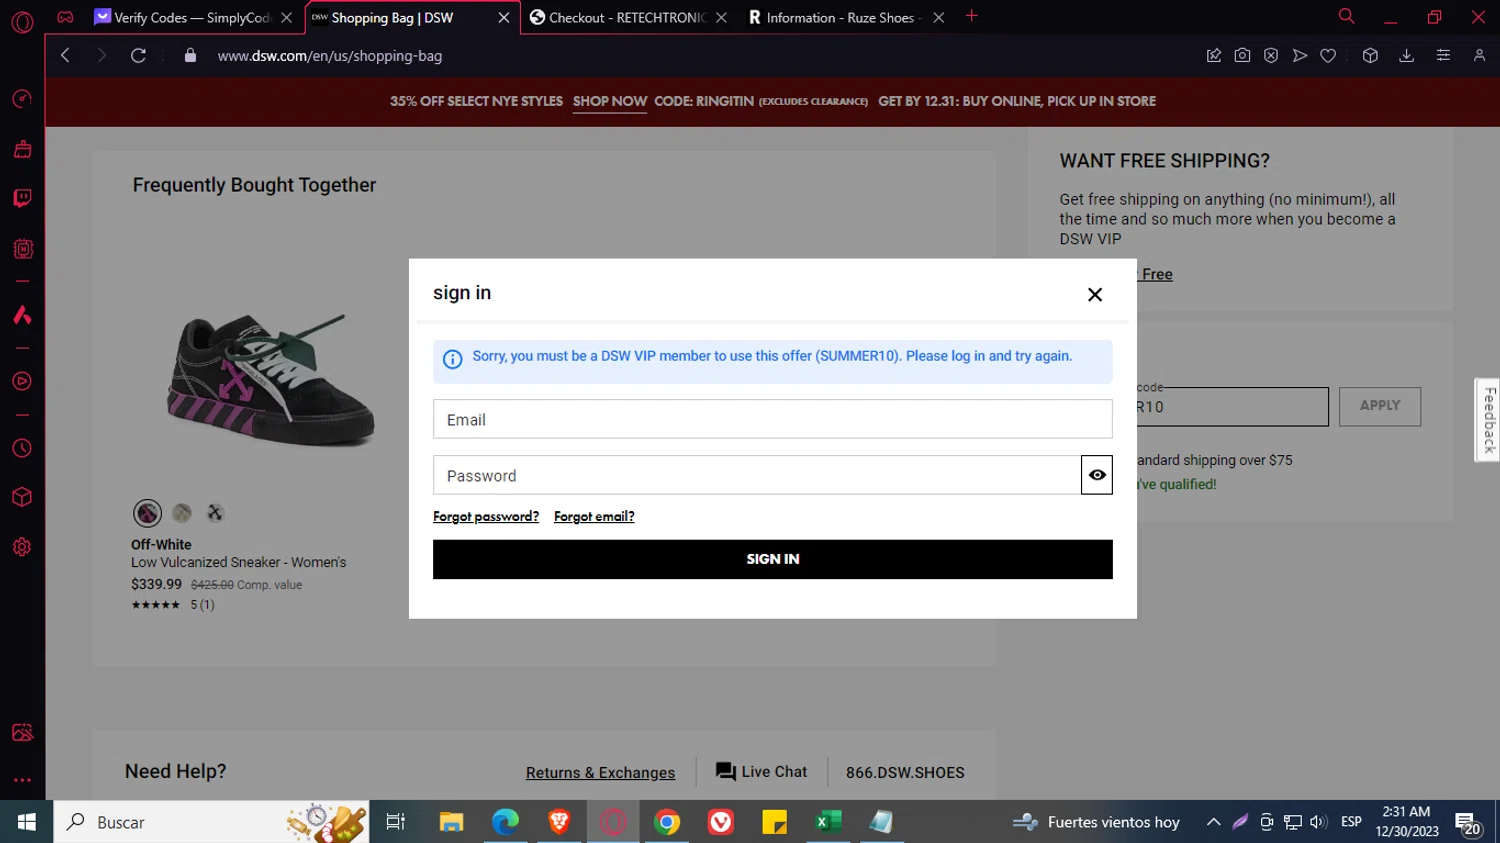Show hidden system tray icons
The image size is (1500, 843).
pyautogui.click(x=1213, y=822)
